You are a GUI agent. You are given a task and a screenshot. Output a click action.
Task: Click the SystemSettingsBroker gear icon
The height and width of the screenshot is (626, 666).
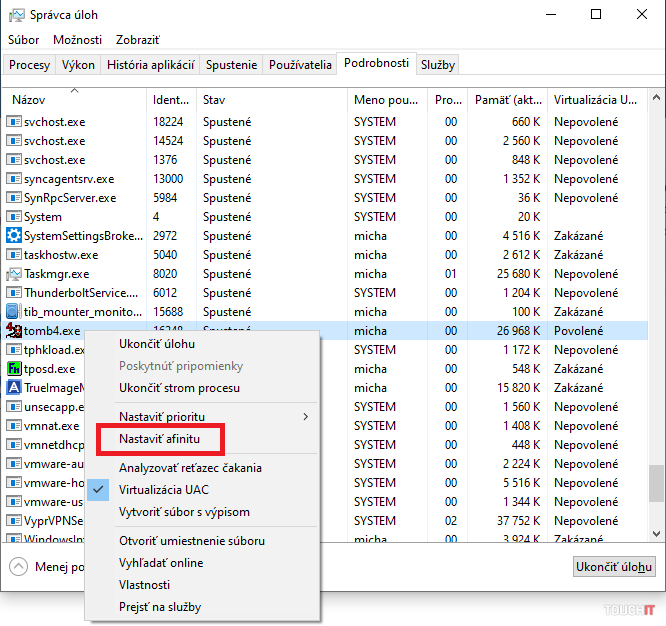[14, 236]
